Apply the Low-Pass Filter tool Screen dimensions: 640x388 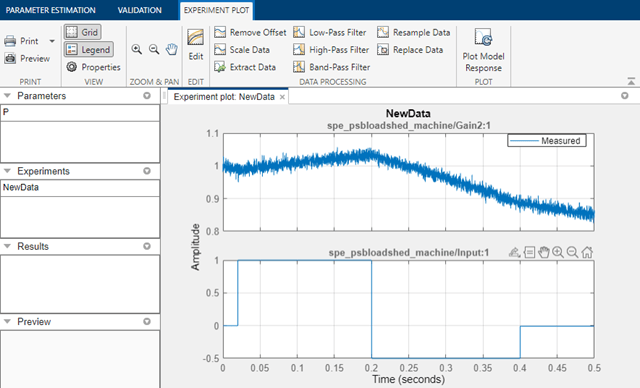click(330, 32)
